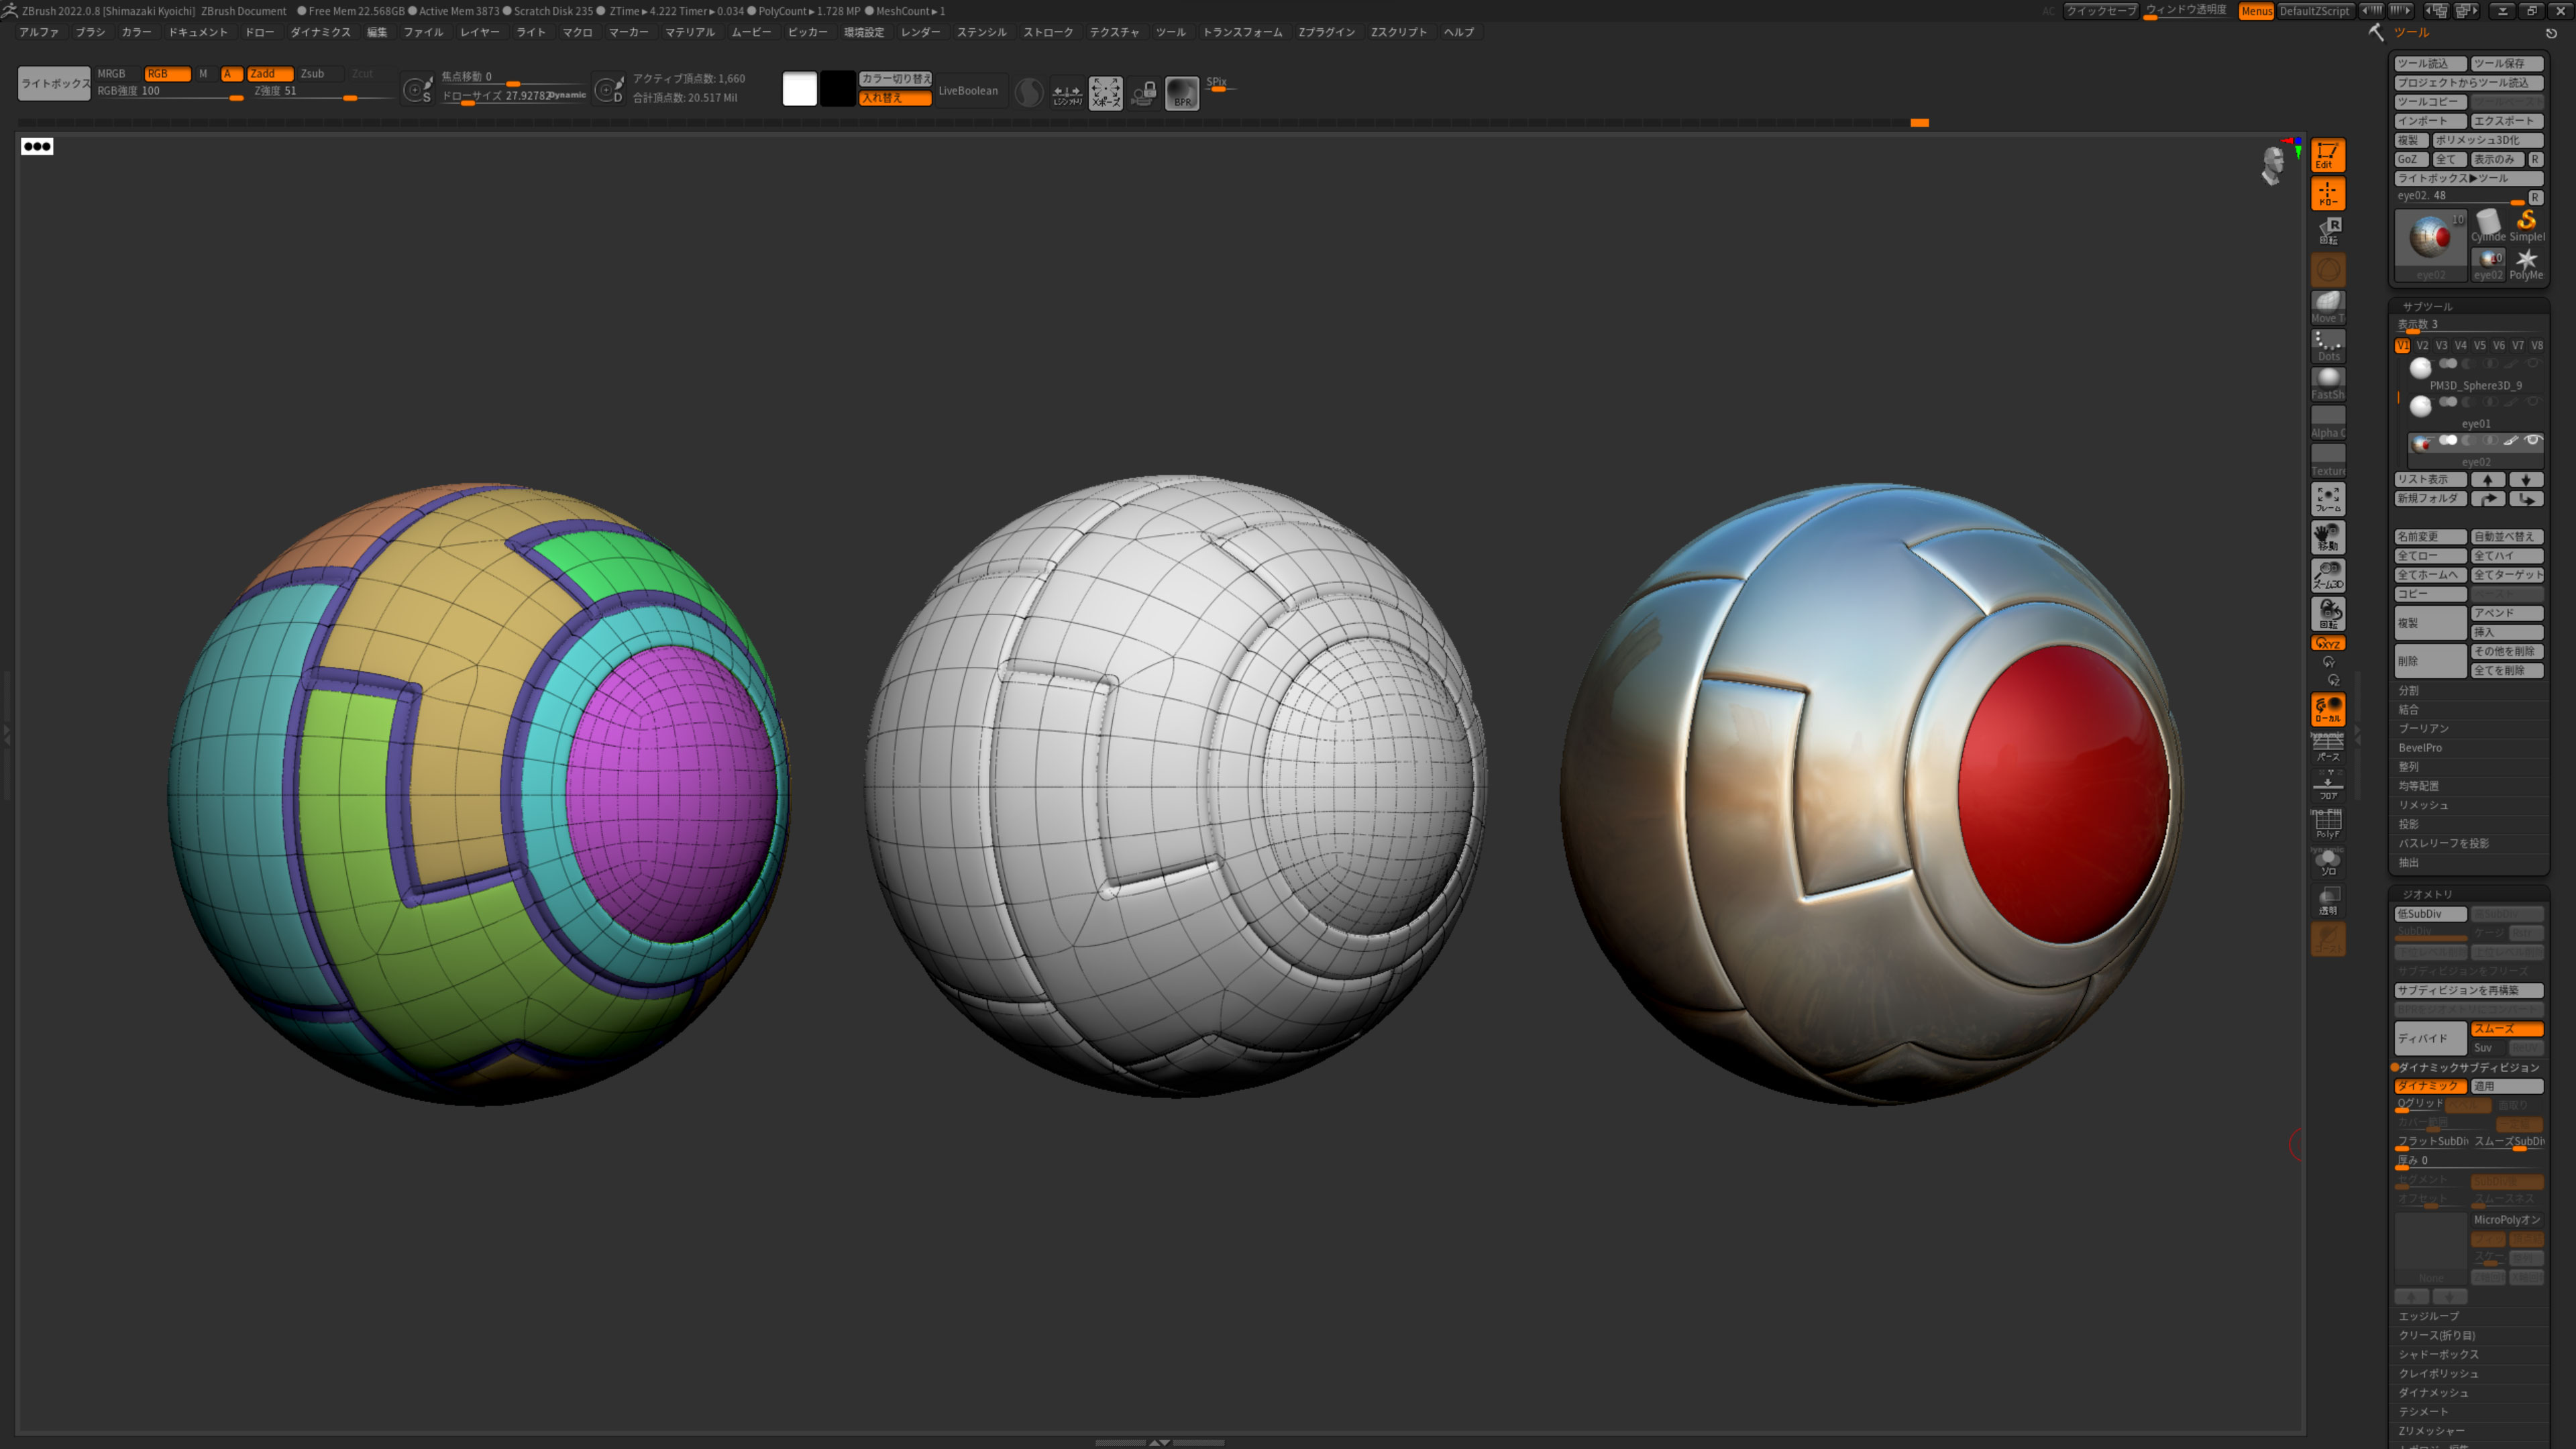Click the S brush-size dial icon
The image size is (2576, 1449).
[416, 90]
